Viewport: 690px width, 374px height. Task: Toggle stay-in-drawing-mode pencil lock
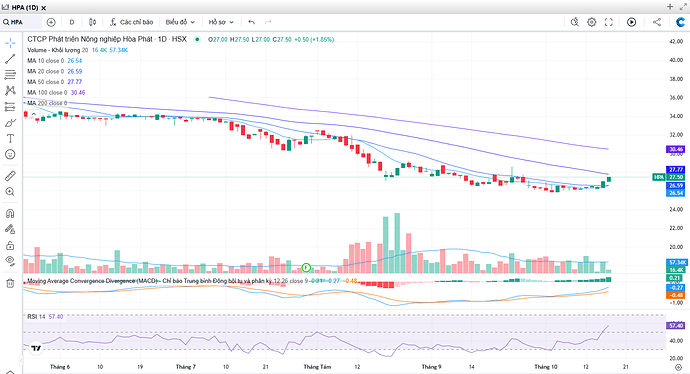tap(10, 229)
